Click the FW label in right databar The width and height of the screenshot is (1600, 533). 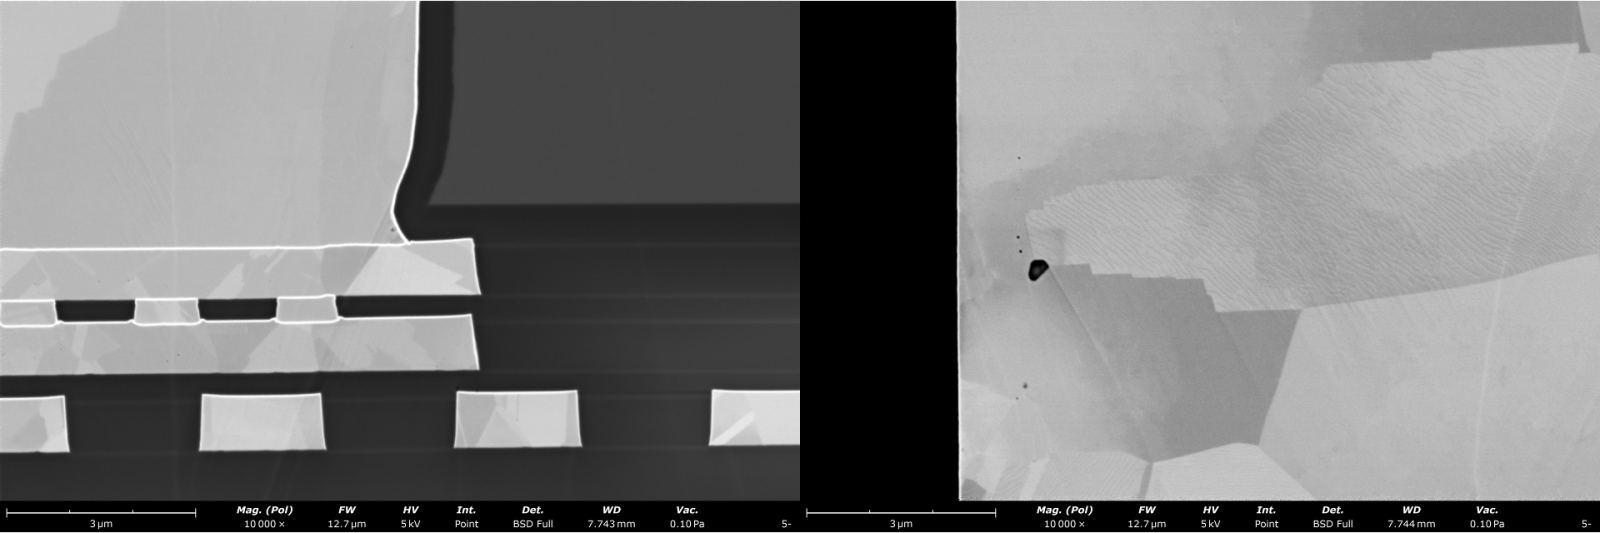tap(1147, 510)
